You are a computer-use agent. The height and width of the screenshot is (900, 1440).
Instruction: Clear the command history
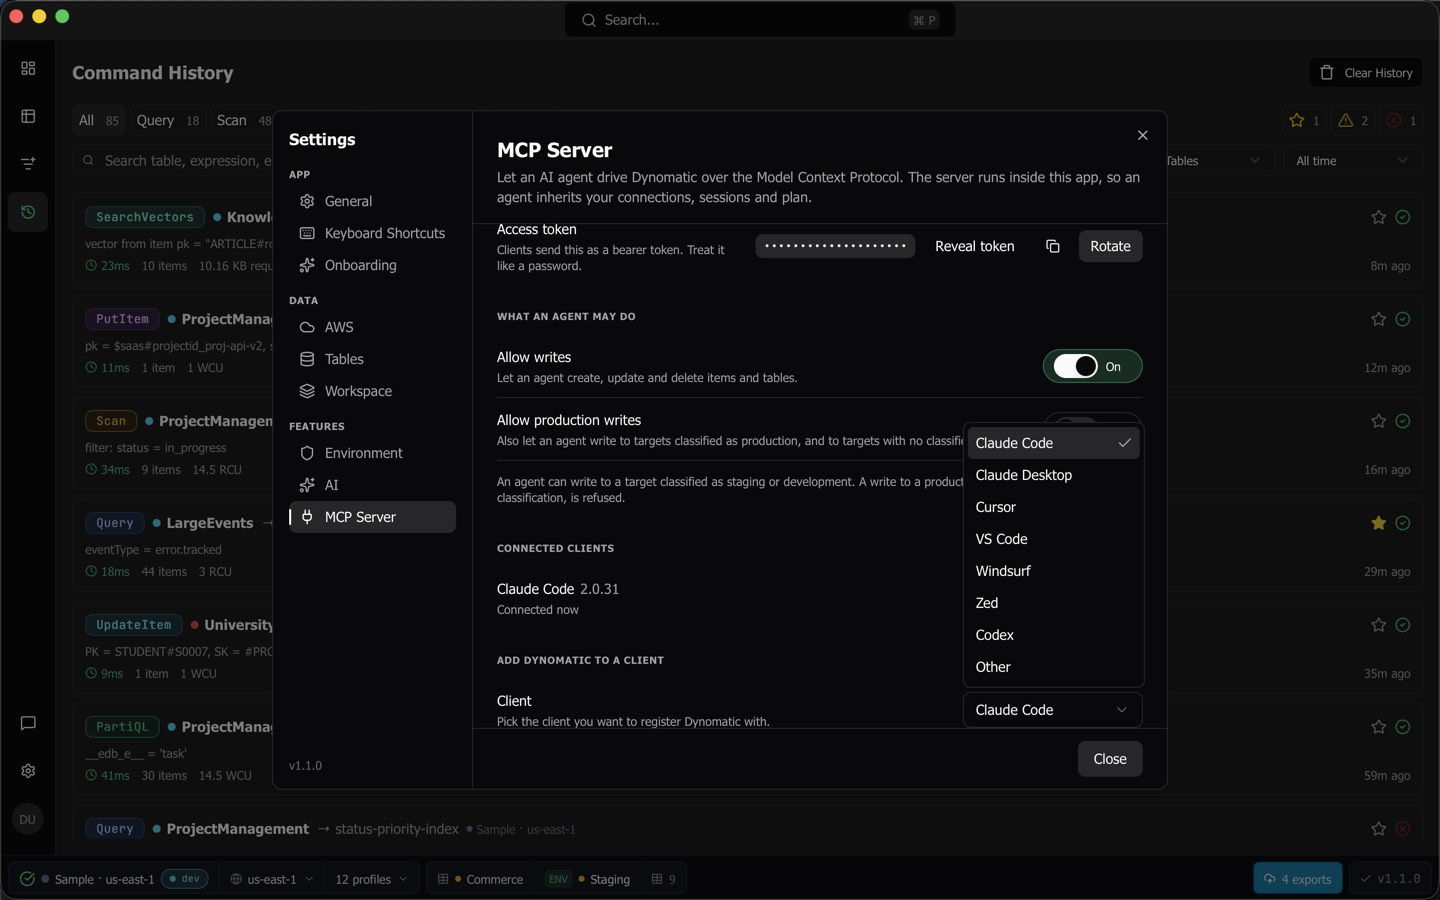pyautogui.click(x=1366, y=73)
